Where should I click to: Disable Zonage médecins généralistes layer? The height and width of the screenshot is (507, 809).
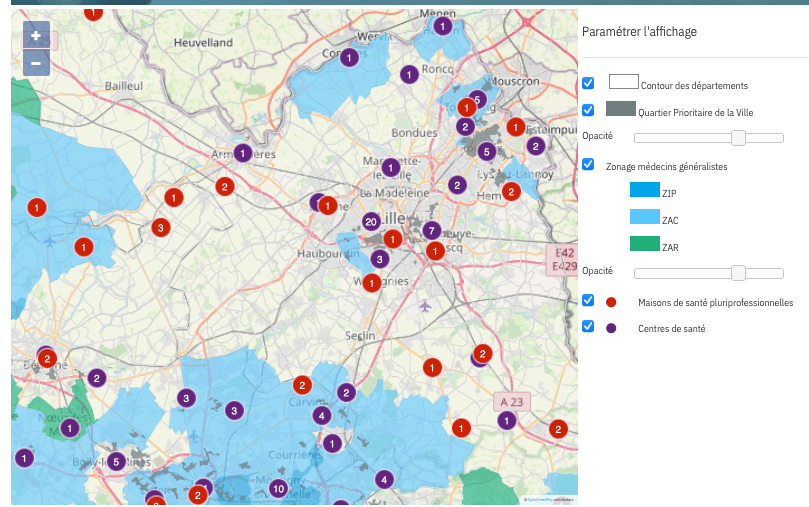coord(588,164)
